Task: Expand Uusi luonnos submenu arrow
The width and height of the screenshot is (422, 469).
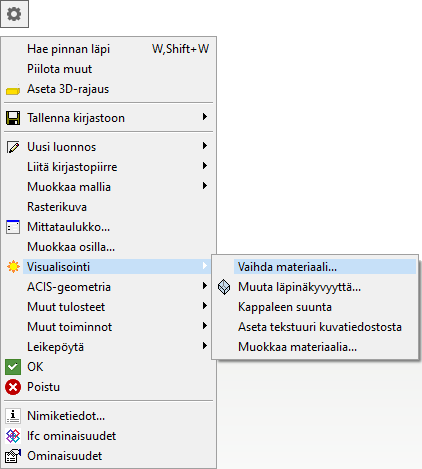Action: pos(205,146)
